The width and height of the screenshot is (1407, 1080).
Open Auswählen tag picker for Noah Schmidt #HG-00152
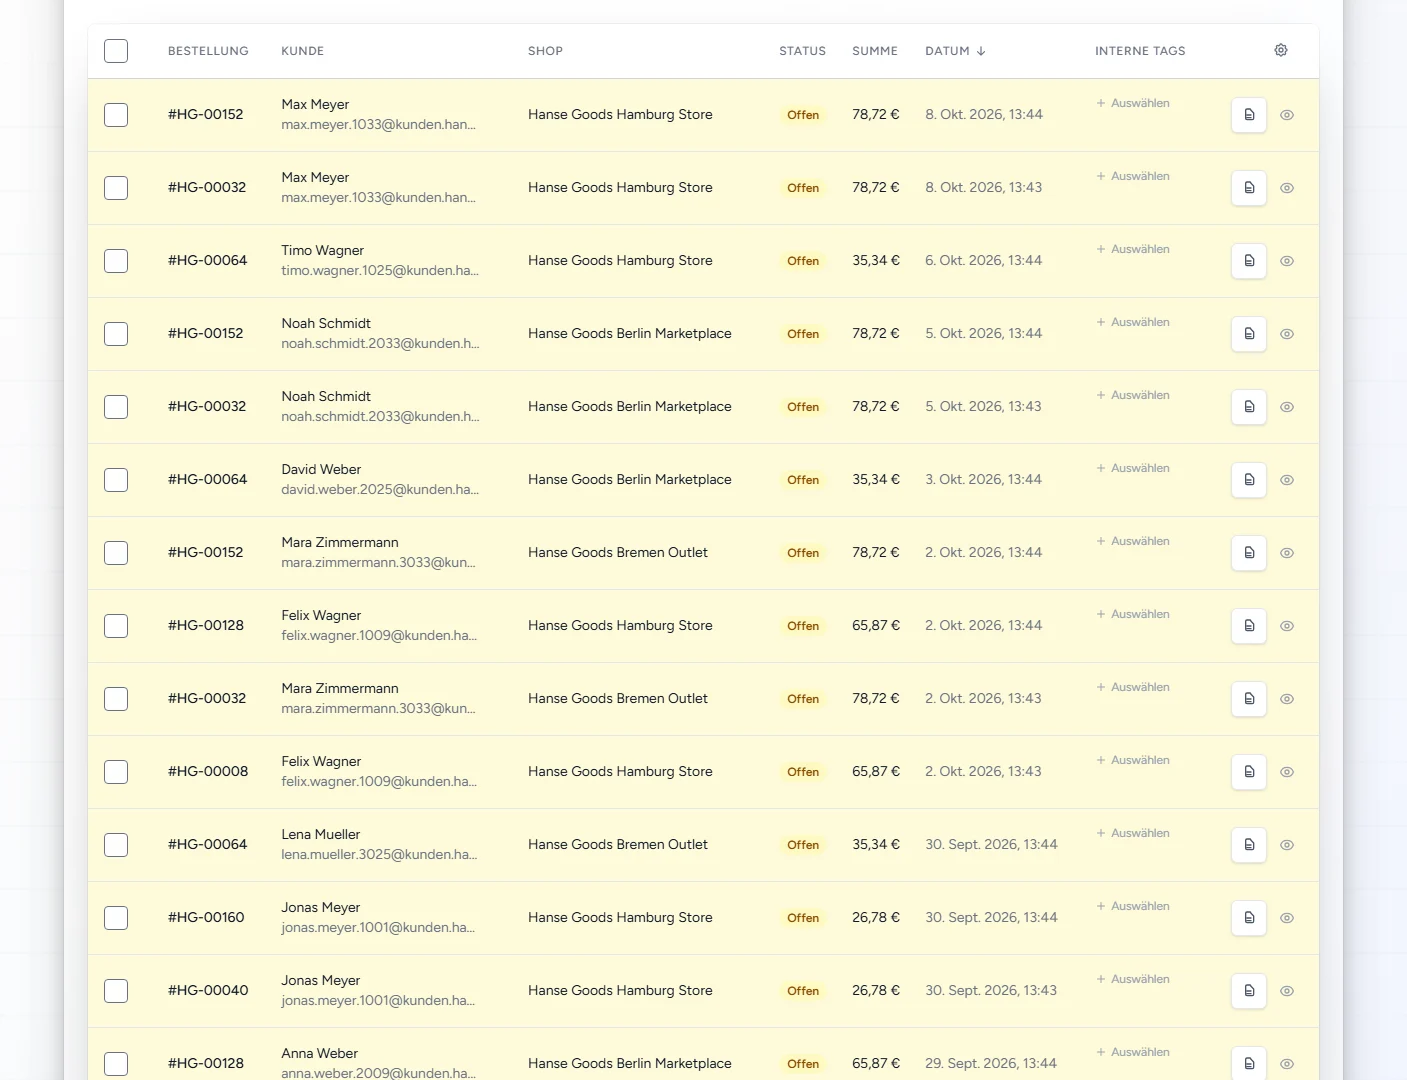coord(1133,322)
